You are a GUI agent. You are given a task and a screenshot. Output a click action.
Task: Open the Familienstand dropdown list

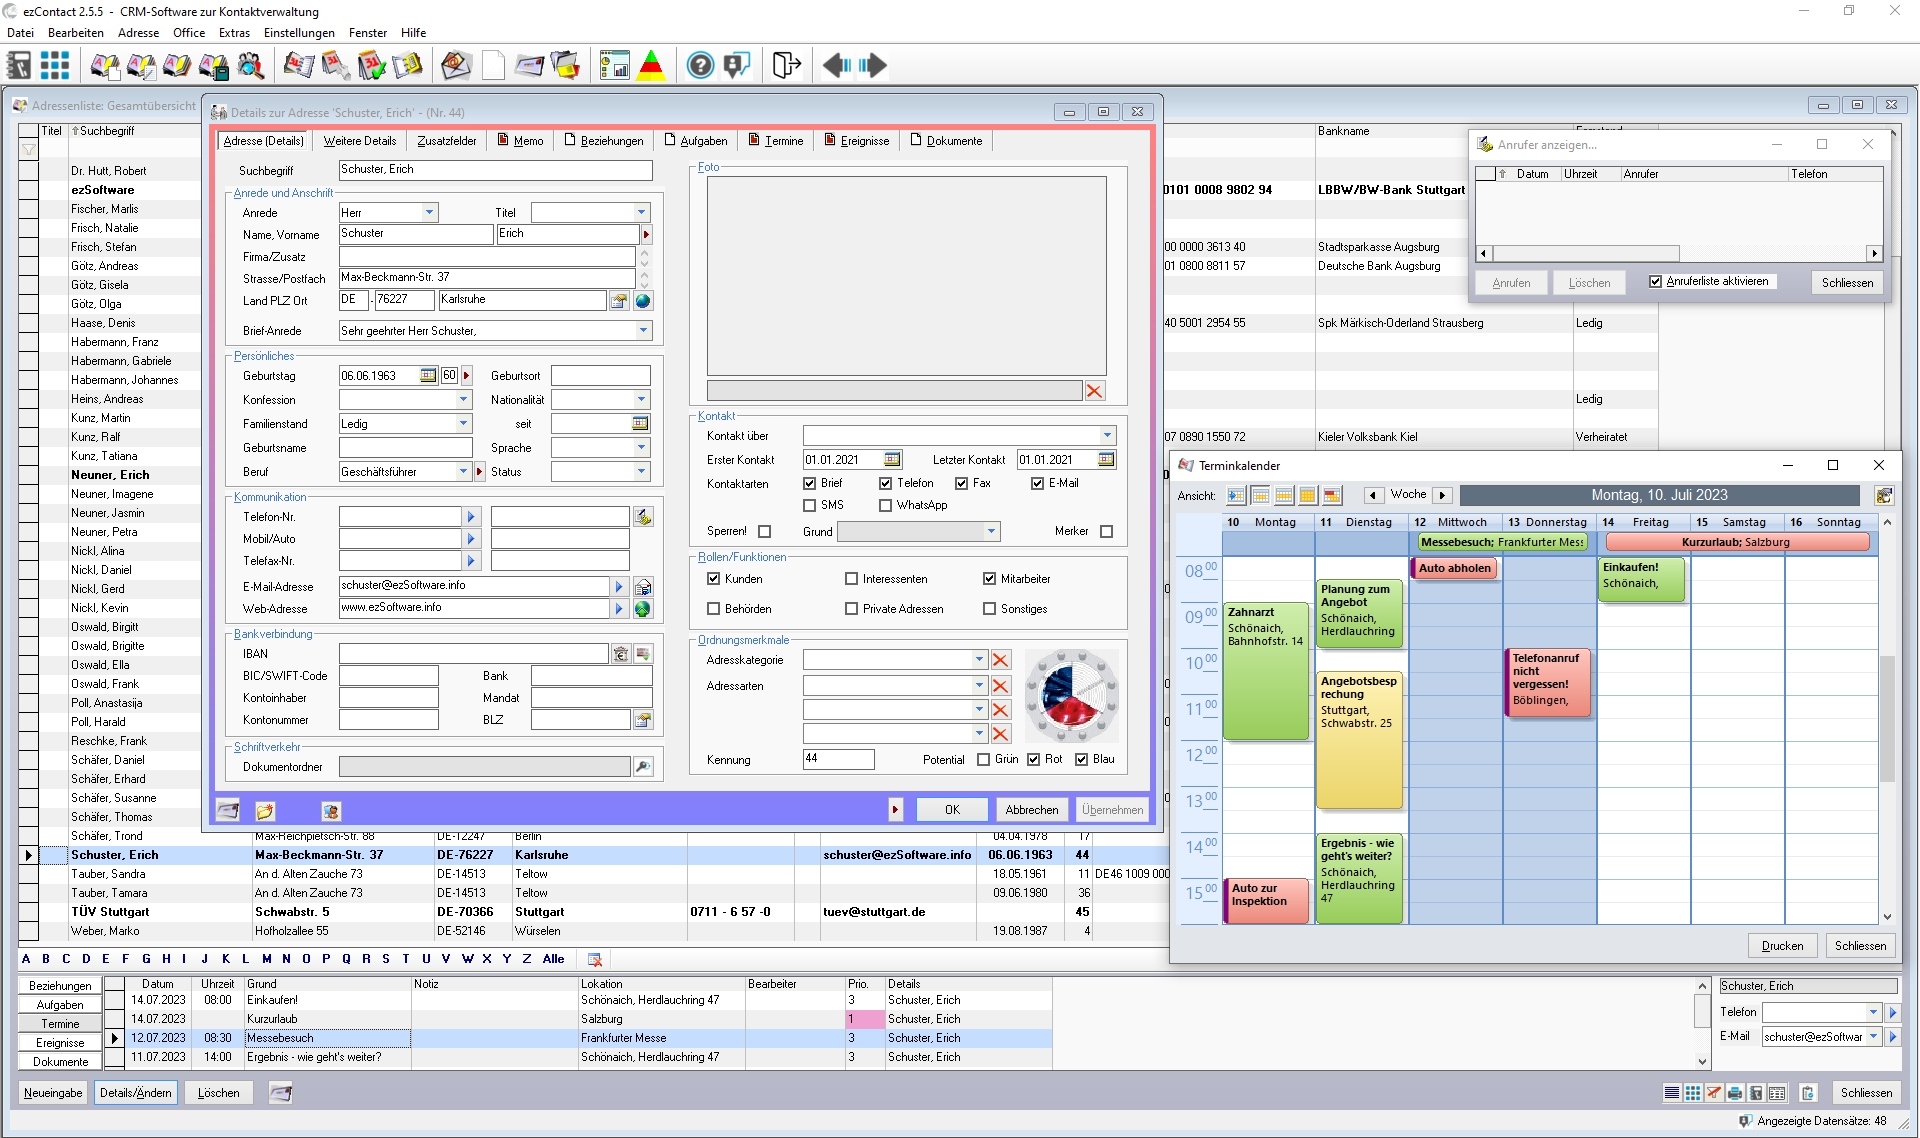463,424
